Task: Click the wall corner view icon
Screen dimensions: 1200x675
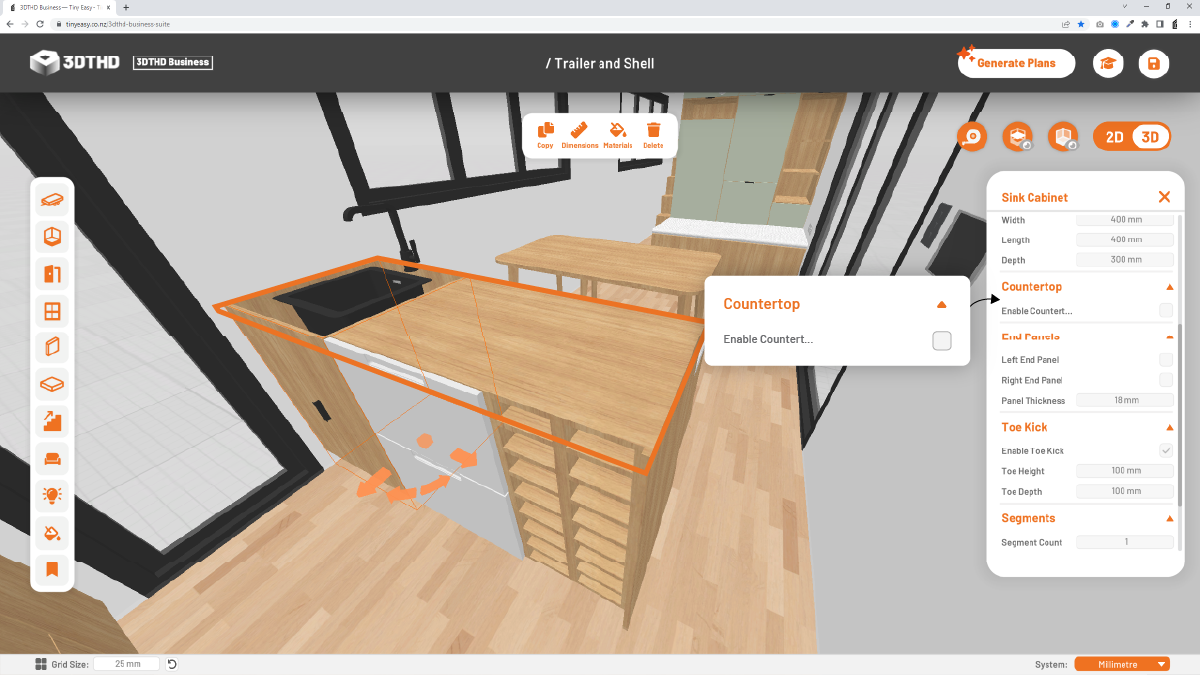Action: pyautogui.click(x=1063, y=137)
